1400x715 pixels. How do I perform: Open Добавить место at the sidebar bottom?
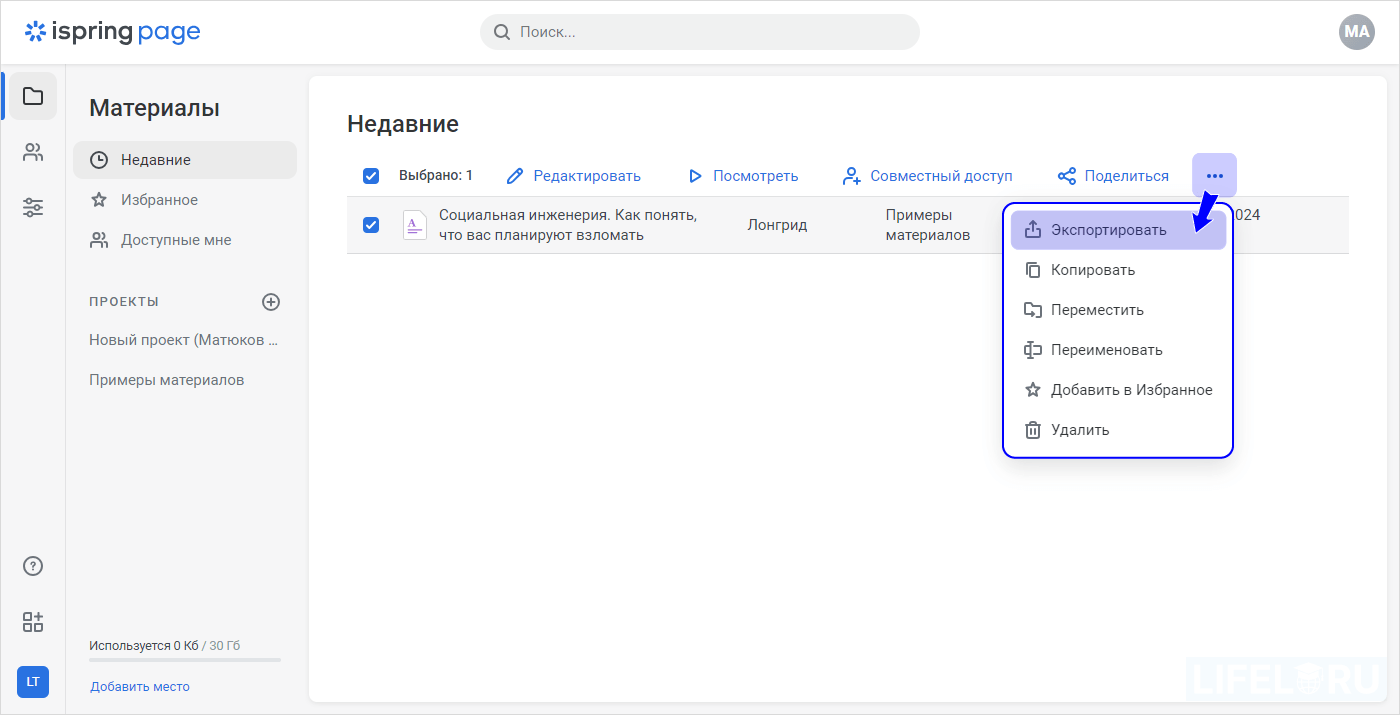[x=139, y=686]
